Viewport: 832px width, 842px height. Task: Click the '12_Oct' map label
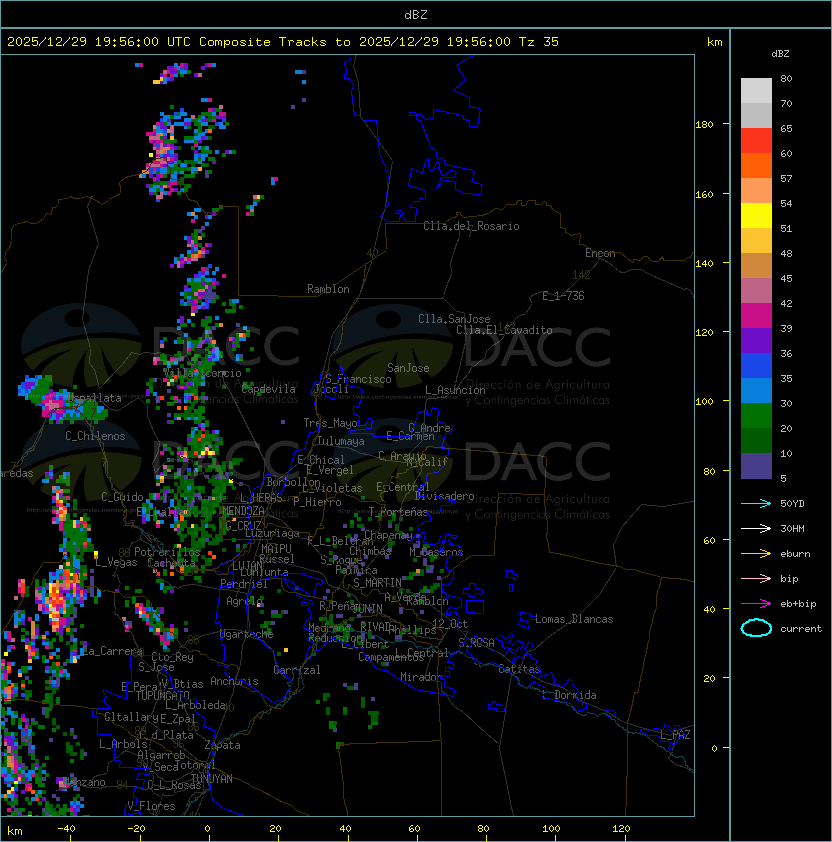[x=450, y=624]
